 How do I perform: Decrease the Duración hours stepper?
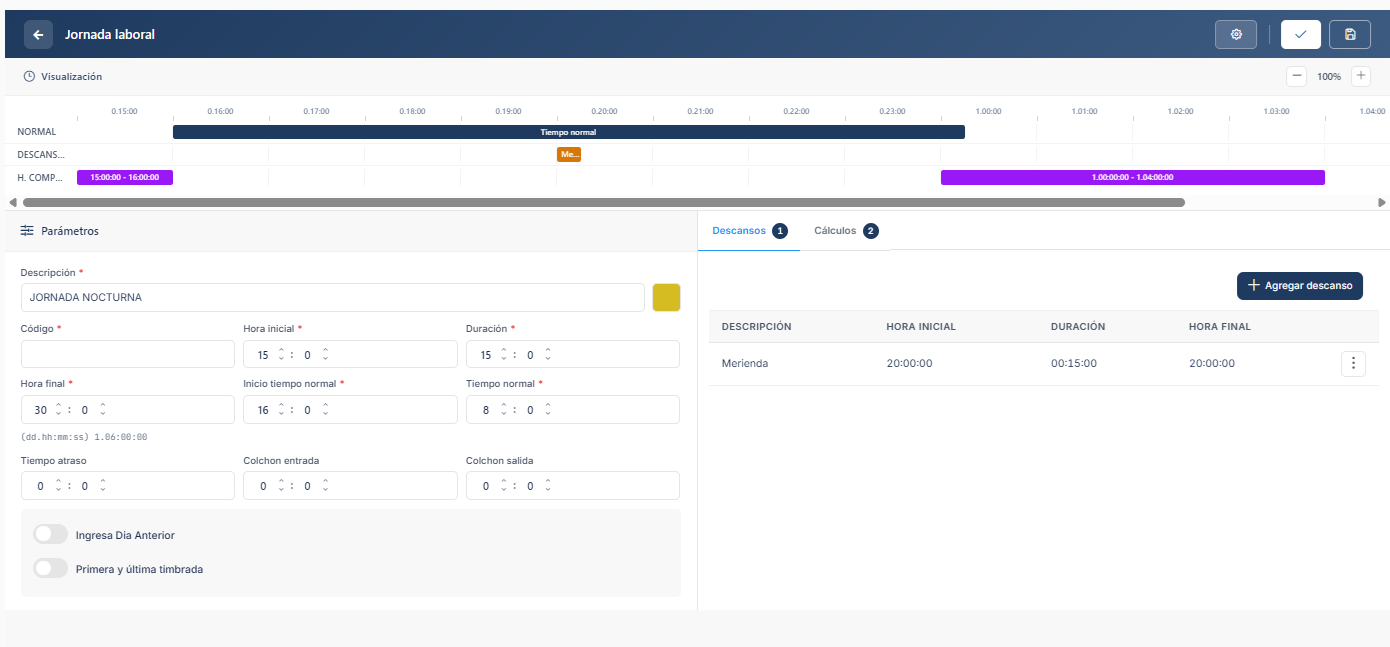tap(504, 359)
